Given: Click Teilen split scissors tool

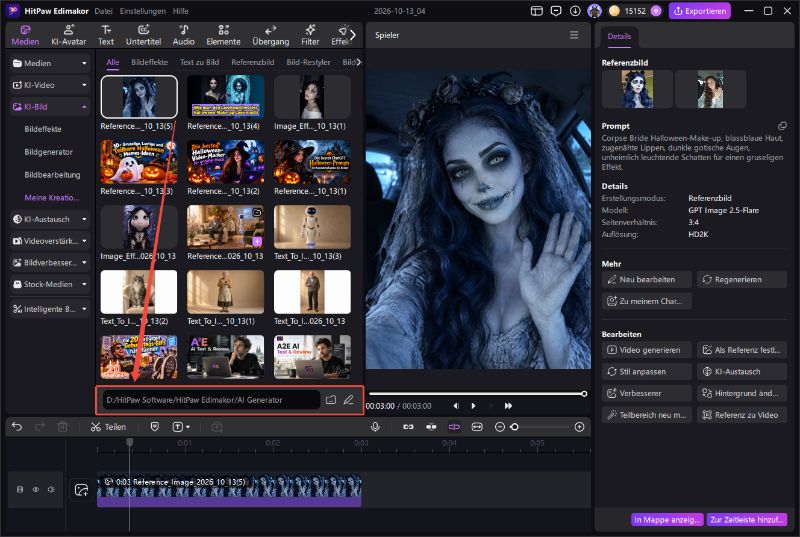Looking at the screenshot, I should click(108, 427).
